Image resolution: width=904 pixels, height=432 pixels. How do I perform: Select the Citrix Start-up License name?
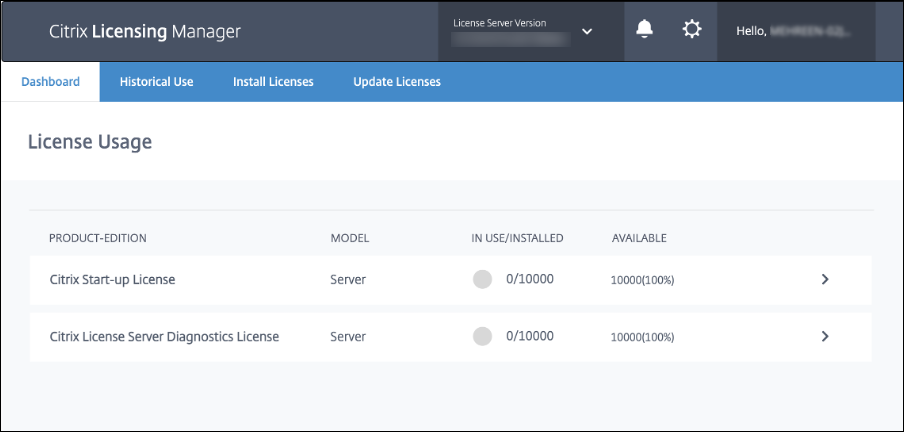pos(112,280)
